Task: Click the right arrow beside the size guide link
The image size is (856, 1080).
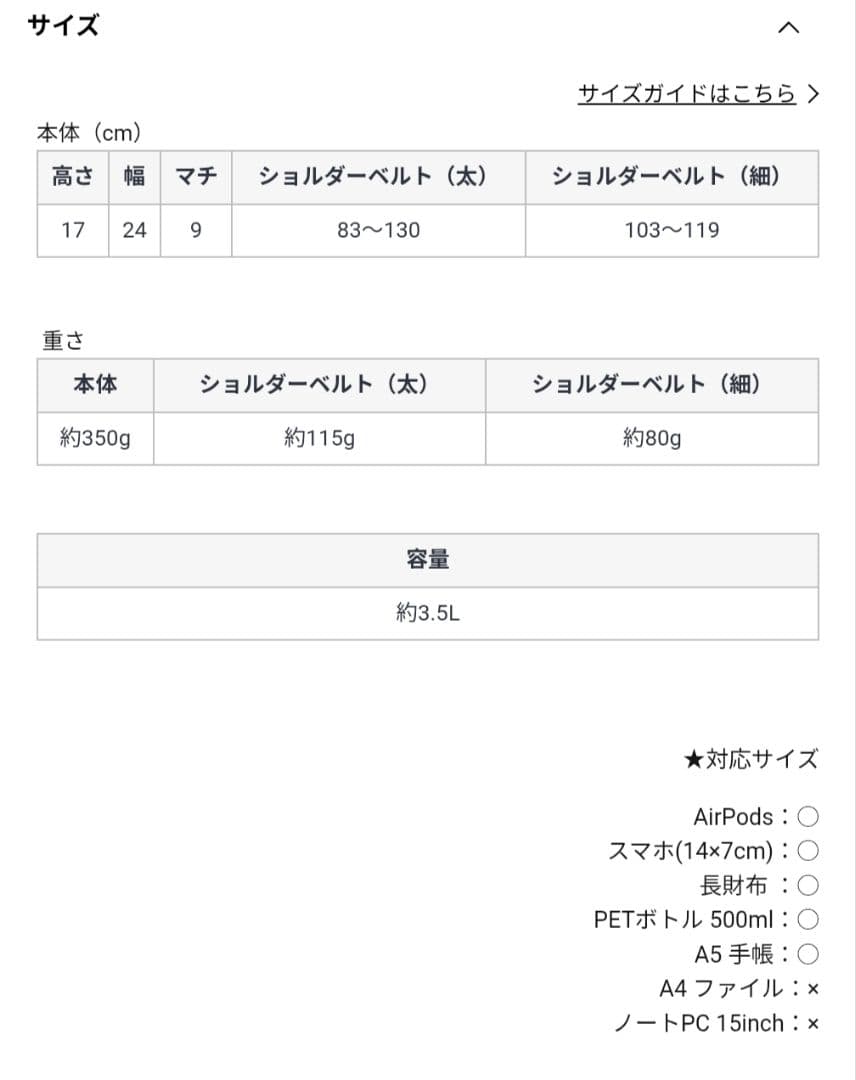Action: pyautogui.click(x=813, y=94)
